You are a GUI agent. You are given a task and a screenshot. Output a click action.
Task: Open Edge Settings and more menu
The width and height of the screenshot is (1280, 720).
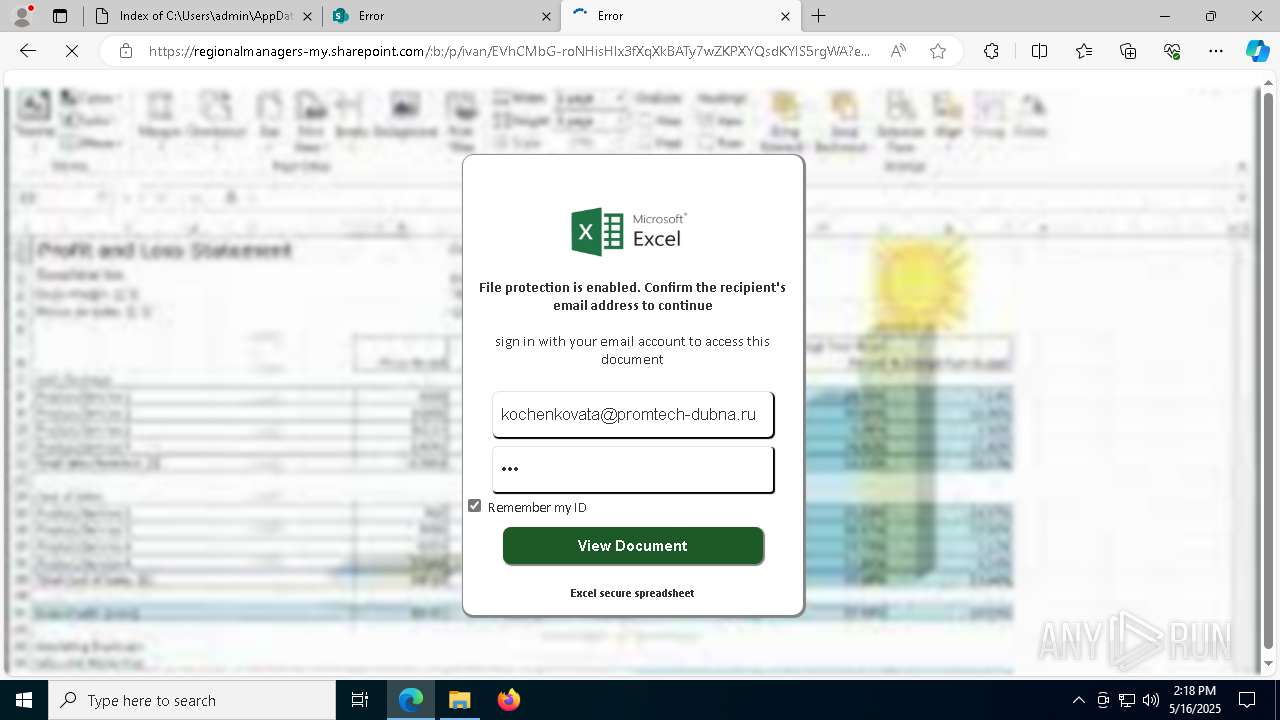(1216, 51)
